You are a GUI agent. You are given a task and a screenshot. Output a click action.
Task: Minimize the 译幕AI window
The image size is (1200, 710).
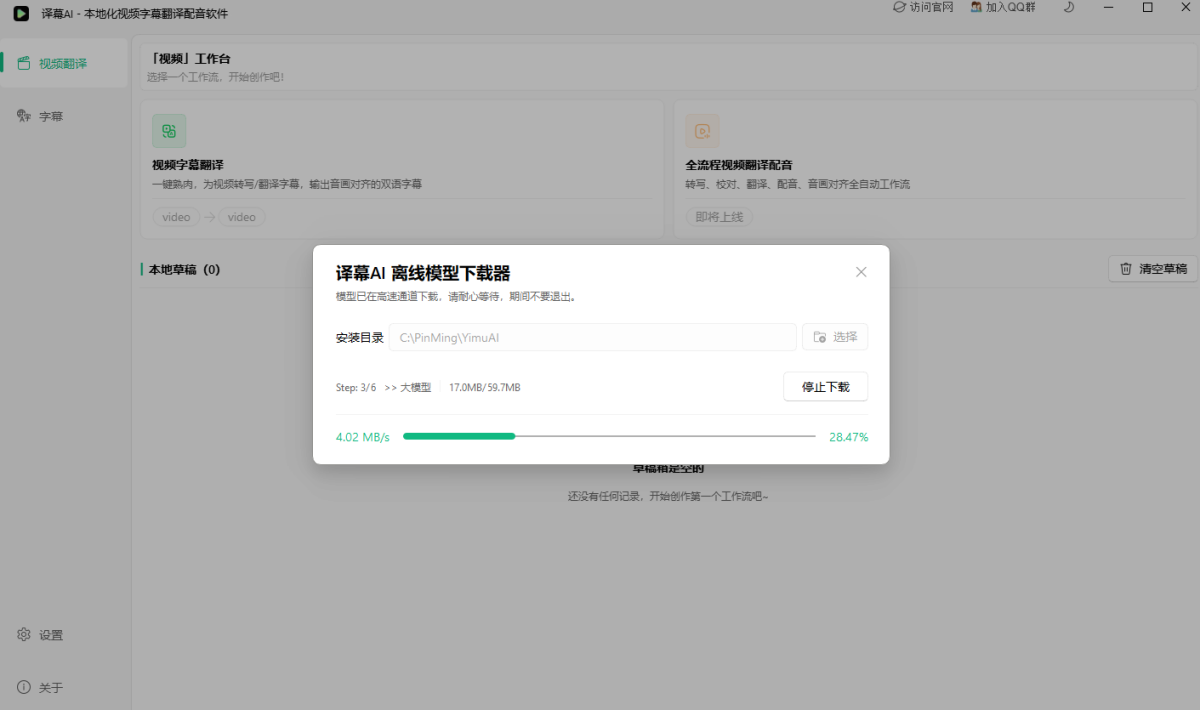pyautogui.click(x=1107, y=7)
